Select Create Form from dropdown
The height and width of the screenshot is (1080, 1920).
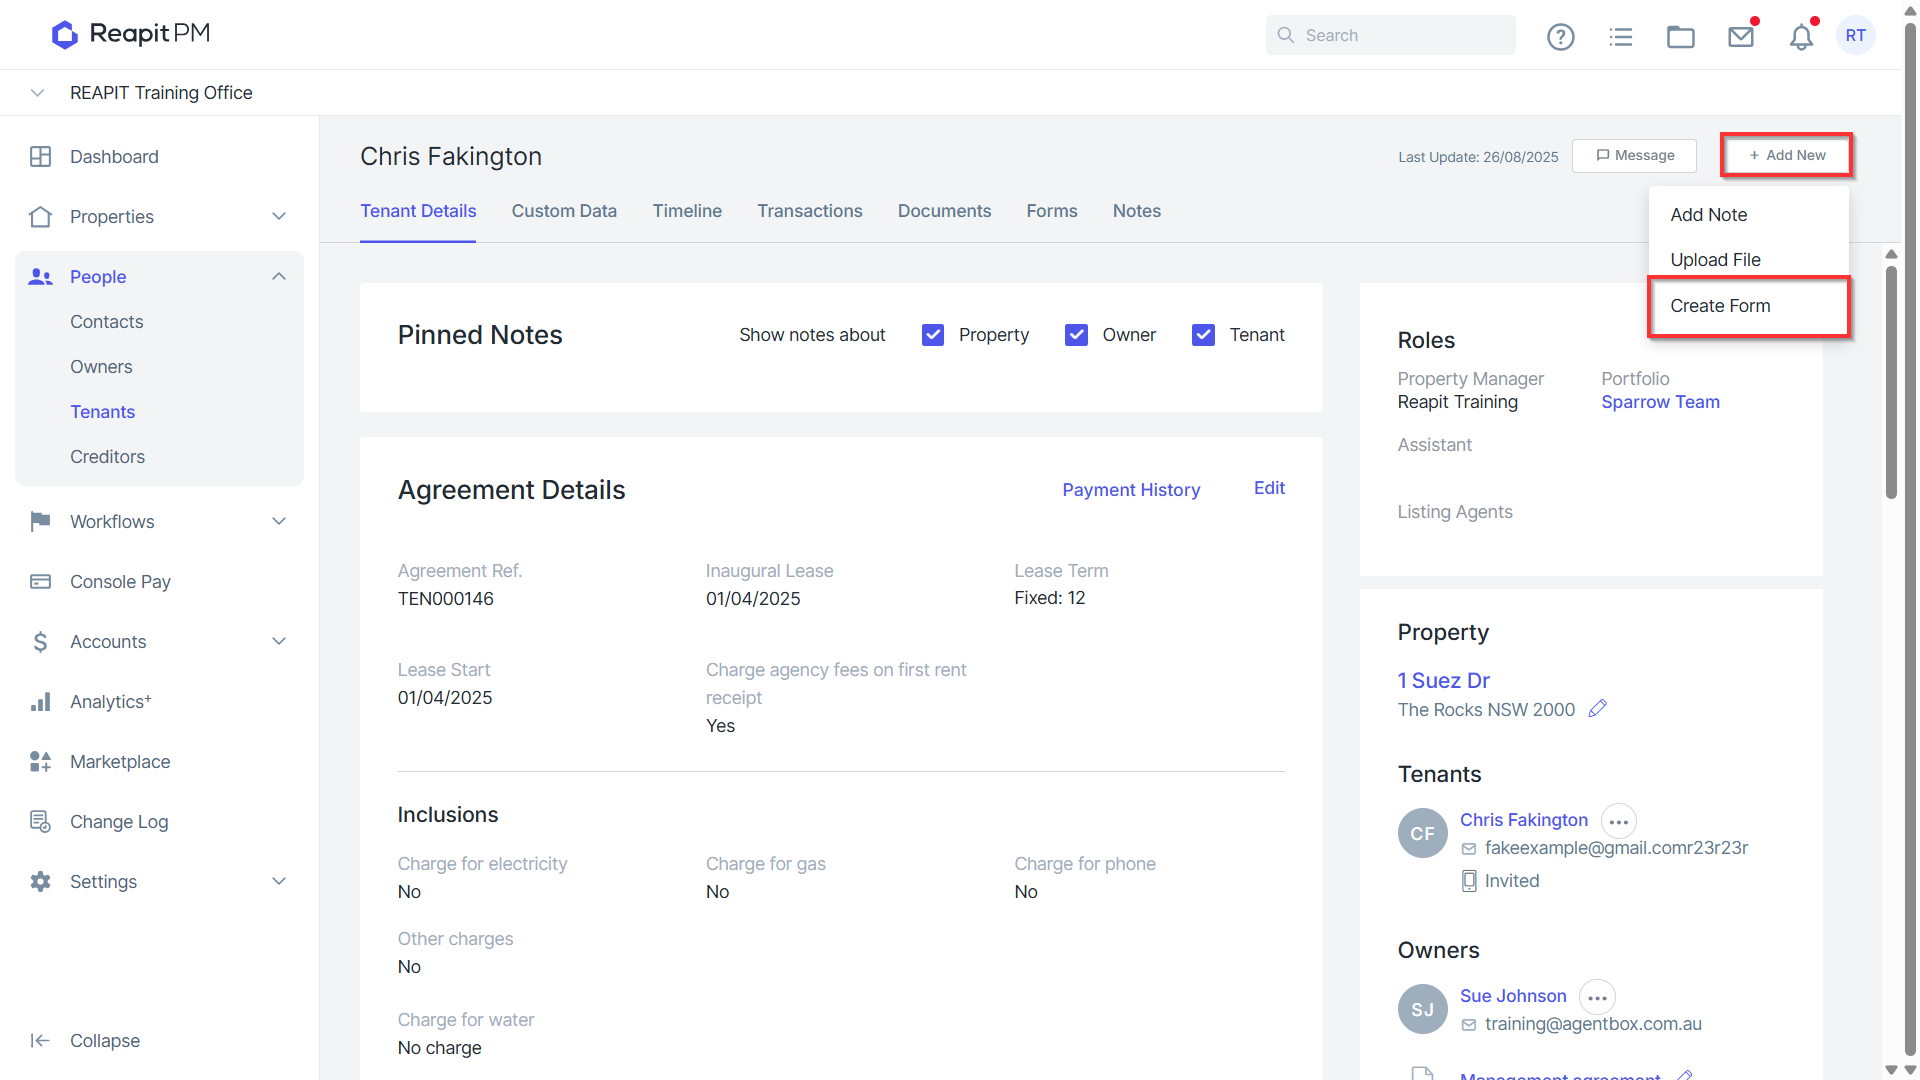[x=1749, y=306]
